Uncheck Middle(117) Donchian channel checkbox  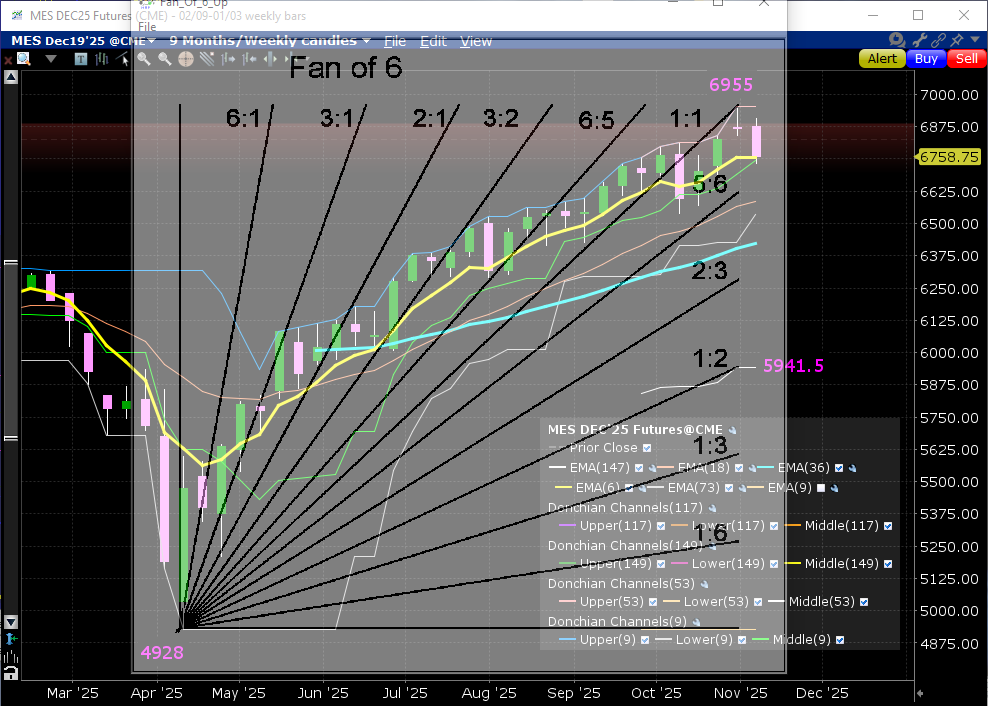[x=887, y=526]
